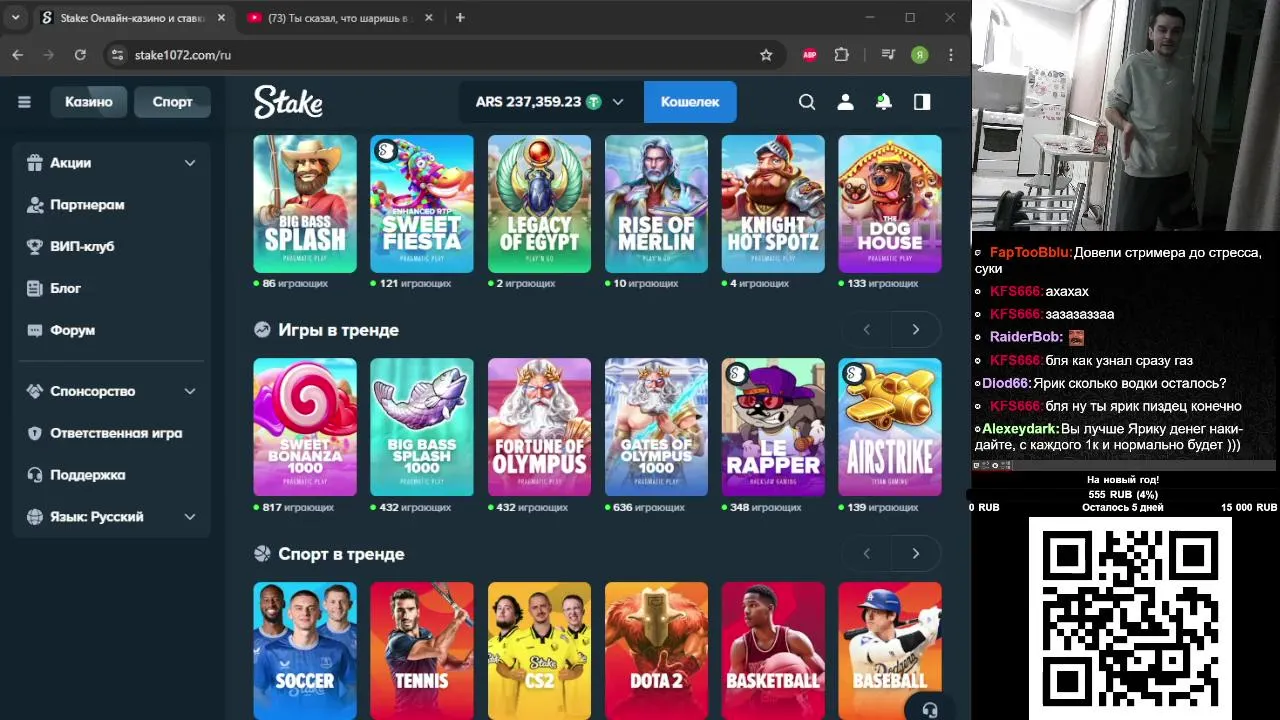Select the Stake browser tab

[134, 18]
